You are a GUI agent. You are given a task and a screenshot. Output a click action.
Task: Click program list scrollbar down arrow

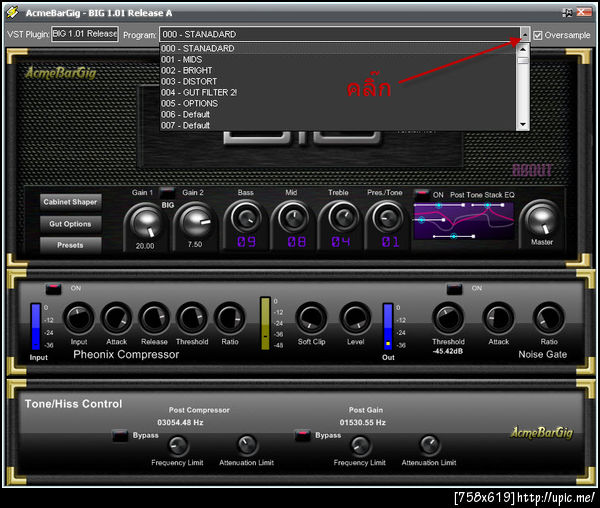523,125
